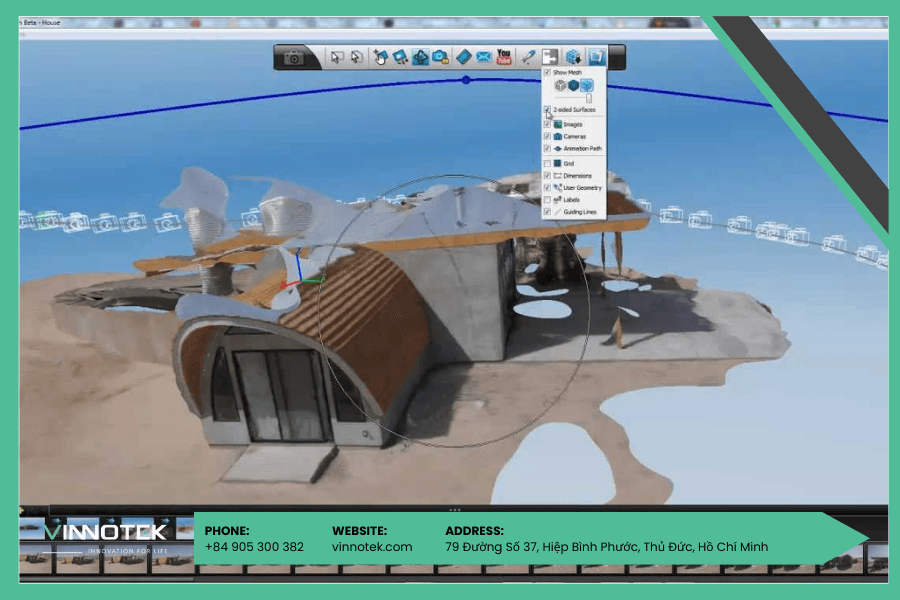The height and width of the screenshot is (600, 900).
Task: Select the blue ruler measure tool
Action: (463, 57)
